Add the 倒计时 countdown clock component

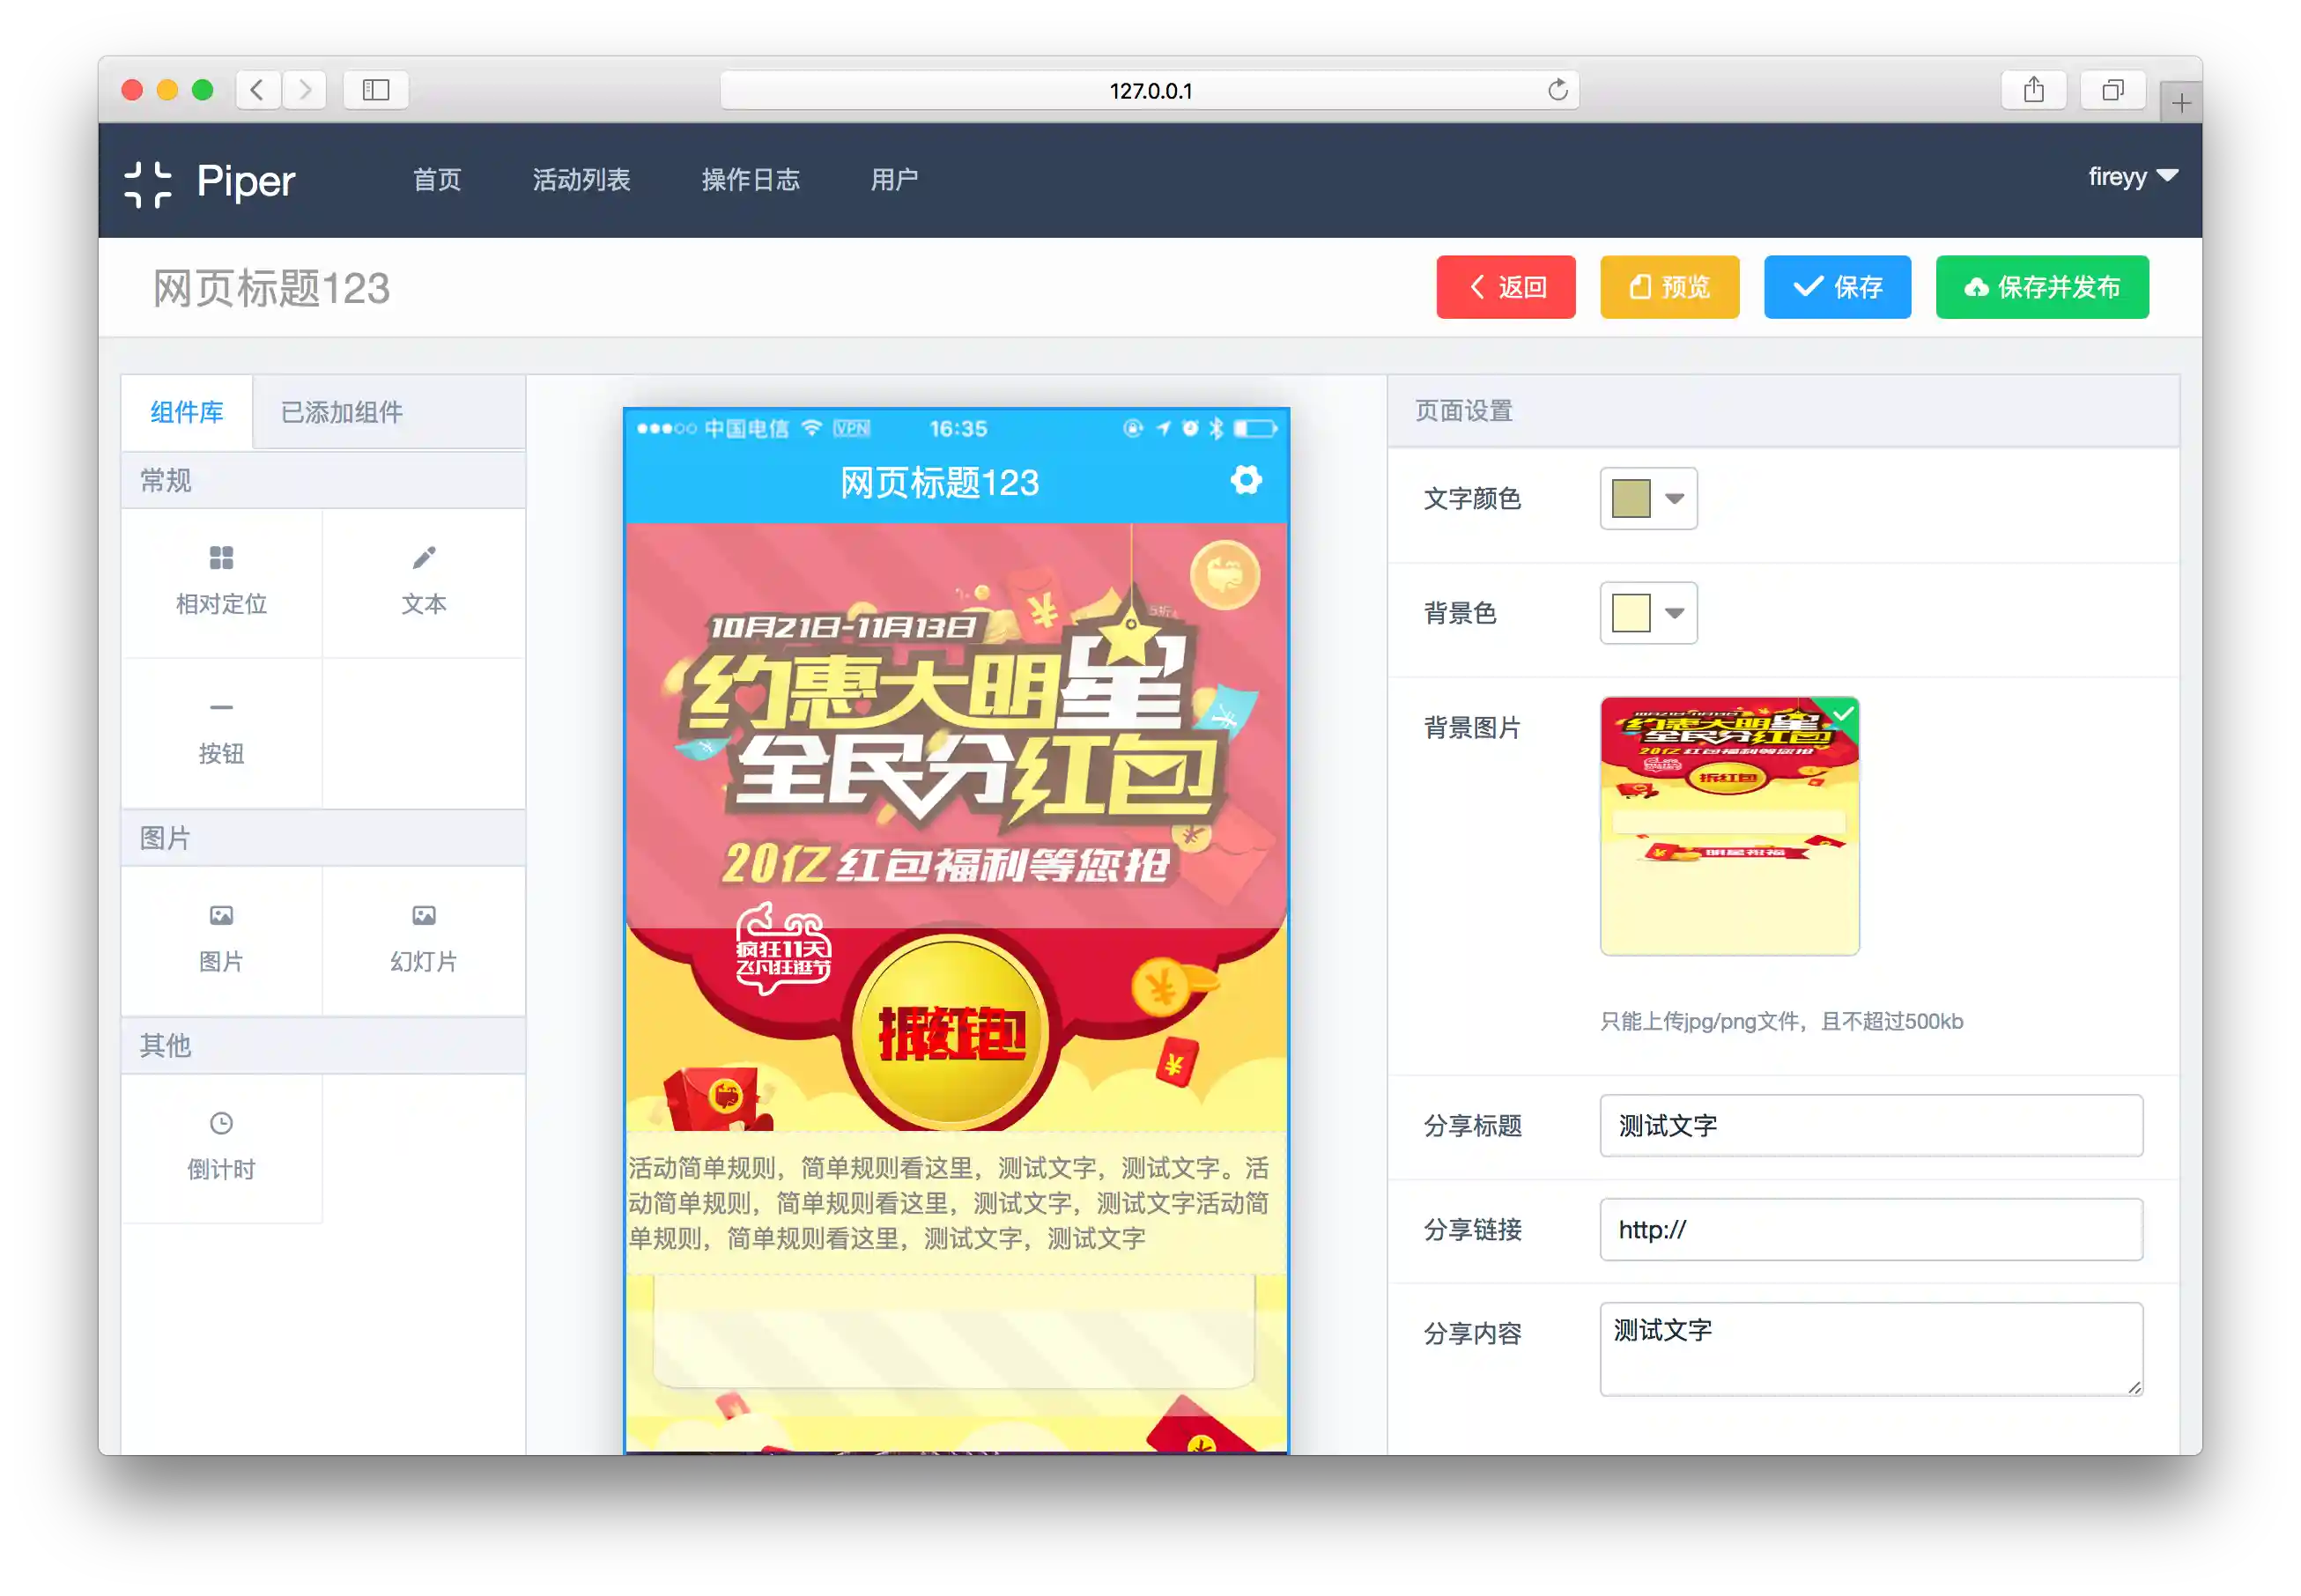[x=221, y=1146]
